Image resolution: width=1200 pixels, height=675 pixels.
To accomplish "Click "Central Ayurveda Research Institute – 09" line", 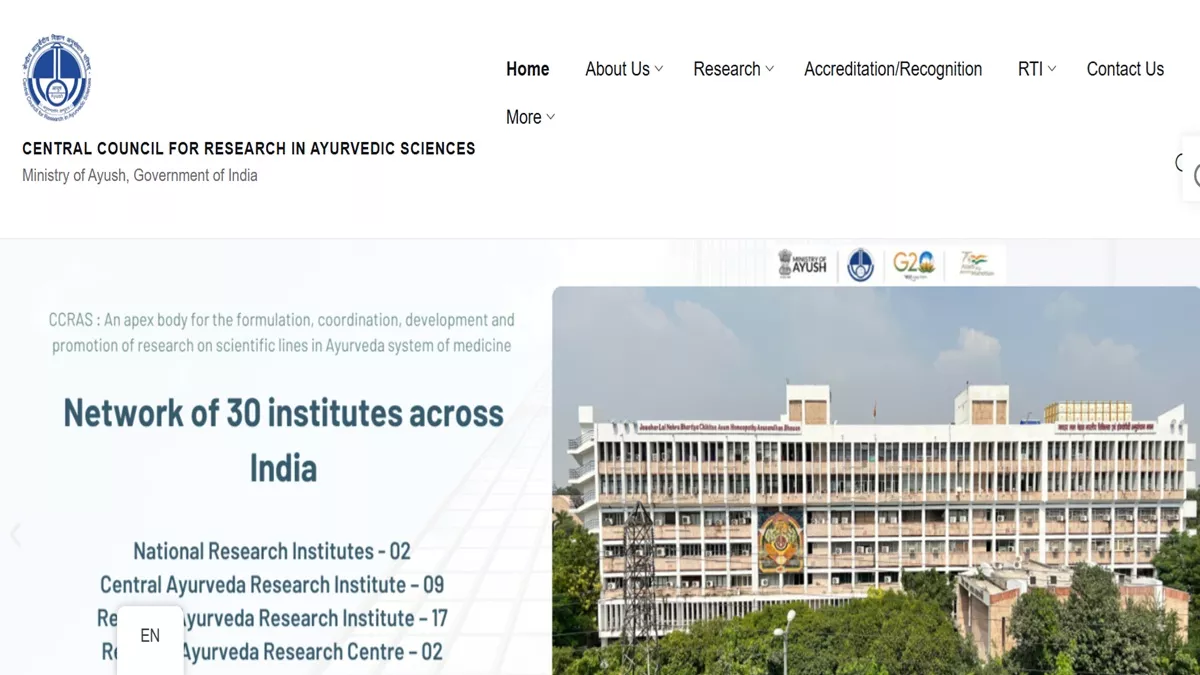I will [x=272, y=585].
